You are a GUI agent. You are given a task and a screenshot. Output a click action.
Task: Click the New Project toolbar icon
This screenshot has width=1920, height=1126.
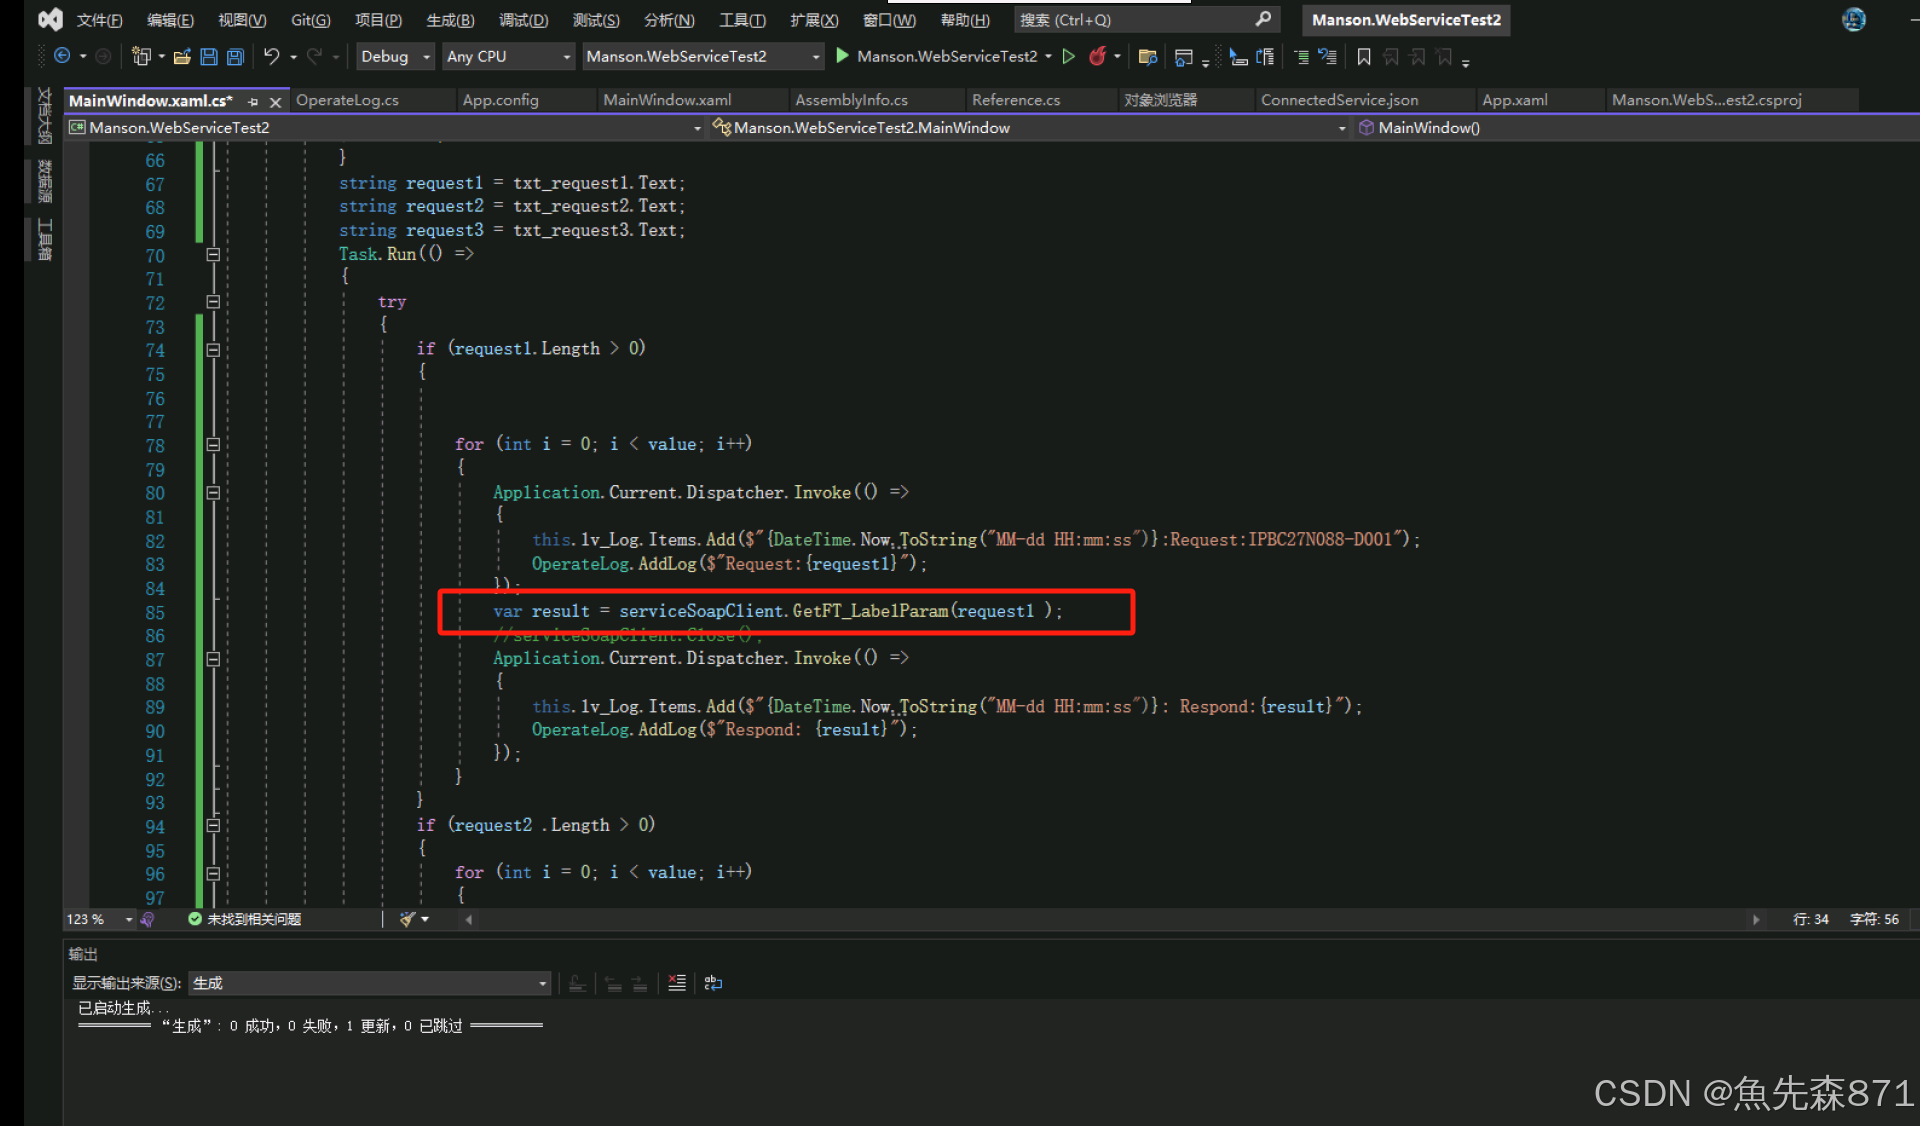coord(141,56)
